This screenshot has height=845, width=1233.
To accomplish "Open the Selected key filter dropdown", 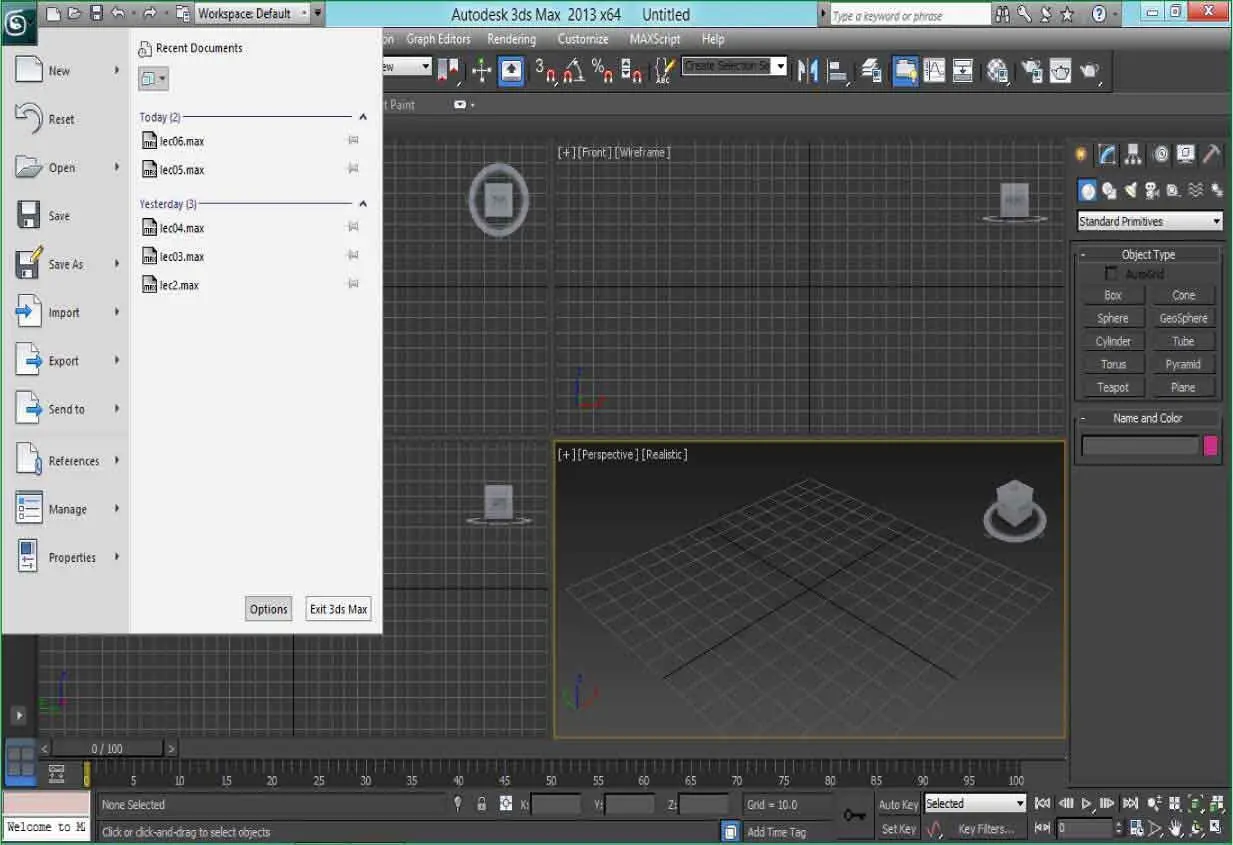I will (x=975, y=803).
